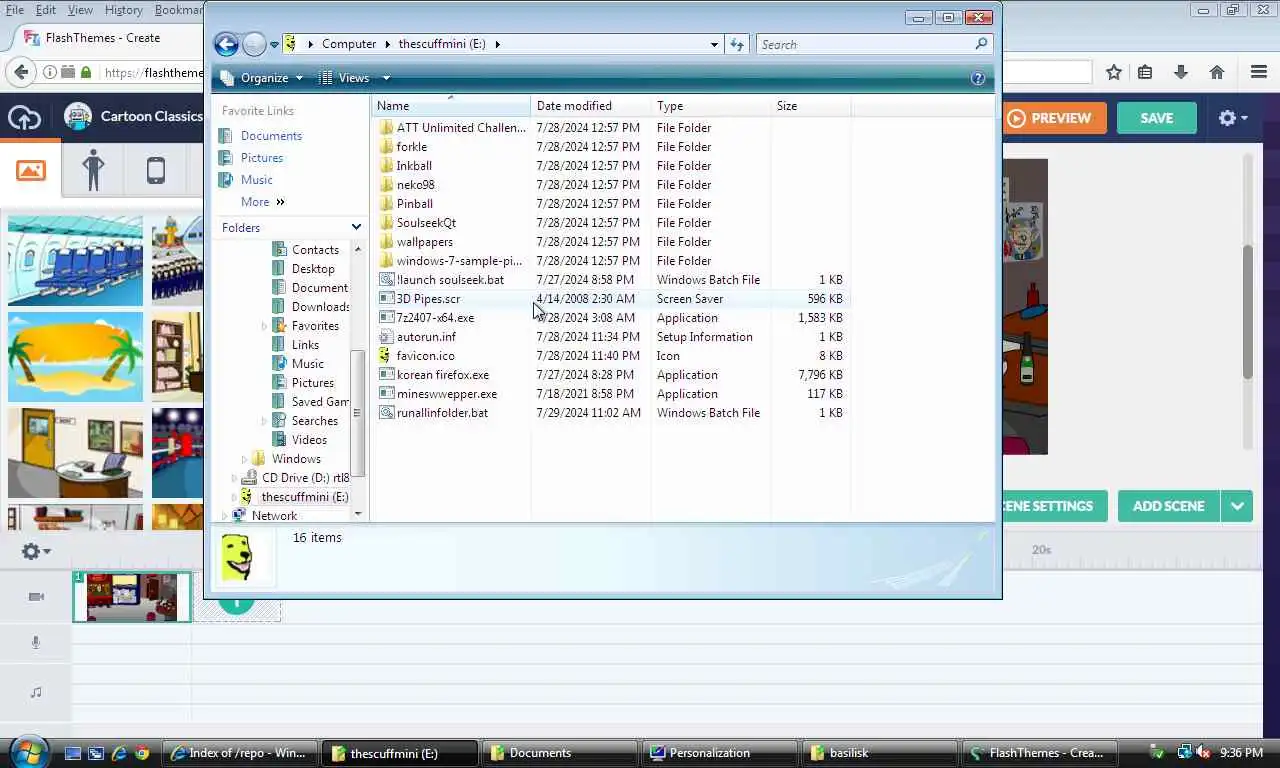Launch Chrome from quick launch
The width and height of the screenshot is (1280, 768).
(142, 753)
